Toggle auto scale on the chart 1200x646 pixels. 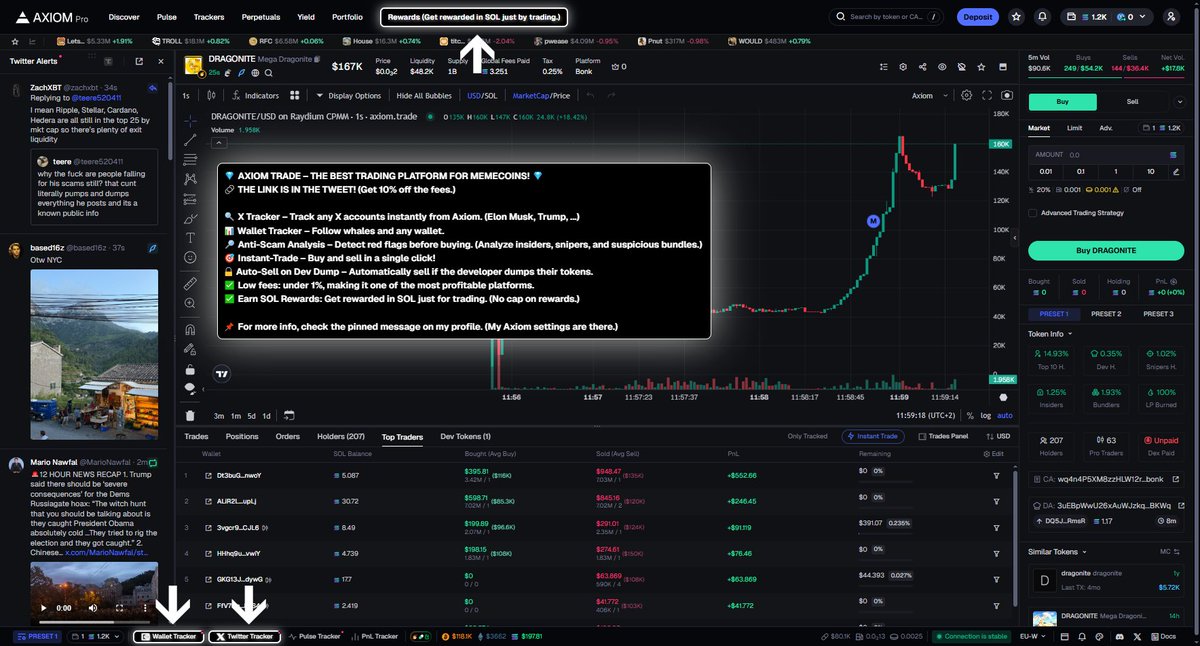1005,415
